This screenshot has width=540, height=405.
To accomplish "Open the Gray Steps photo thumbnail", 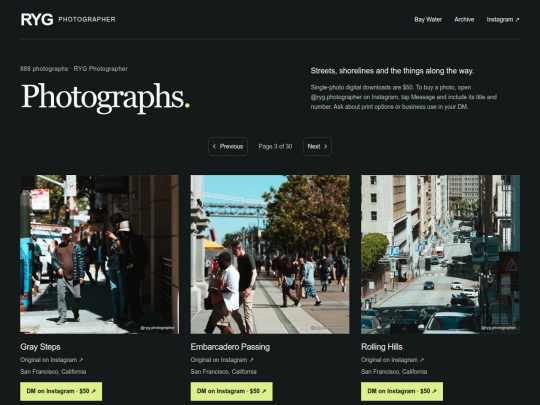I will pyautogui.click(x=100, y=255).
